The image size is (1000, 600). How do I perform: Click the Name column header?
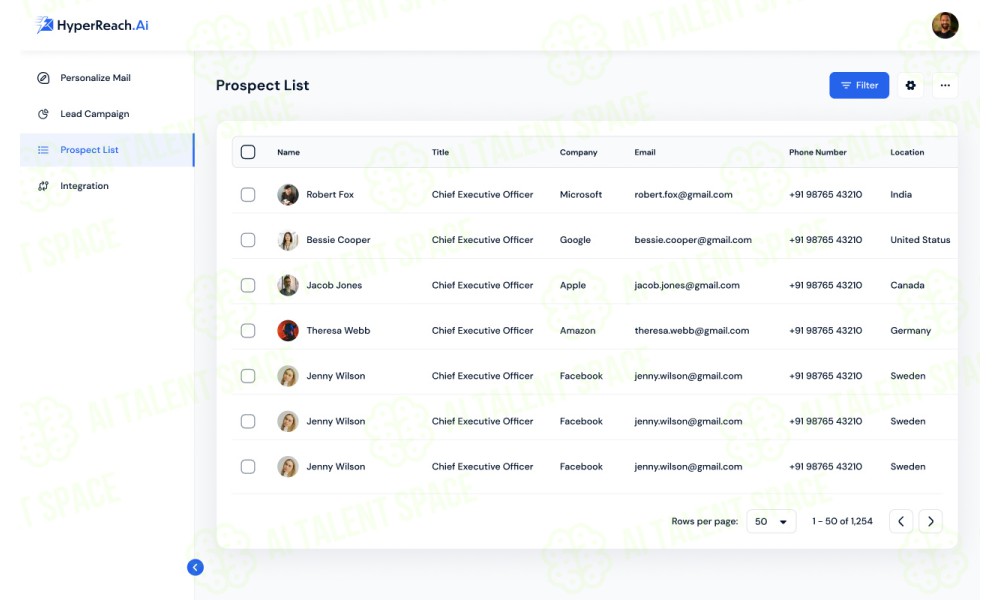click(x=288, y=152)
